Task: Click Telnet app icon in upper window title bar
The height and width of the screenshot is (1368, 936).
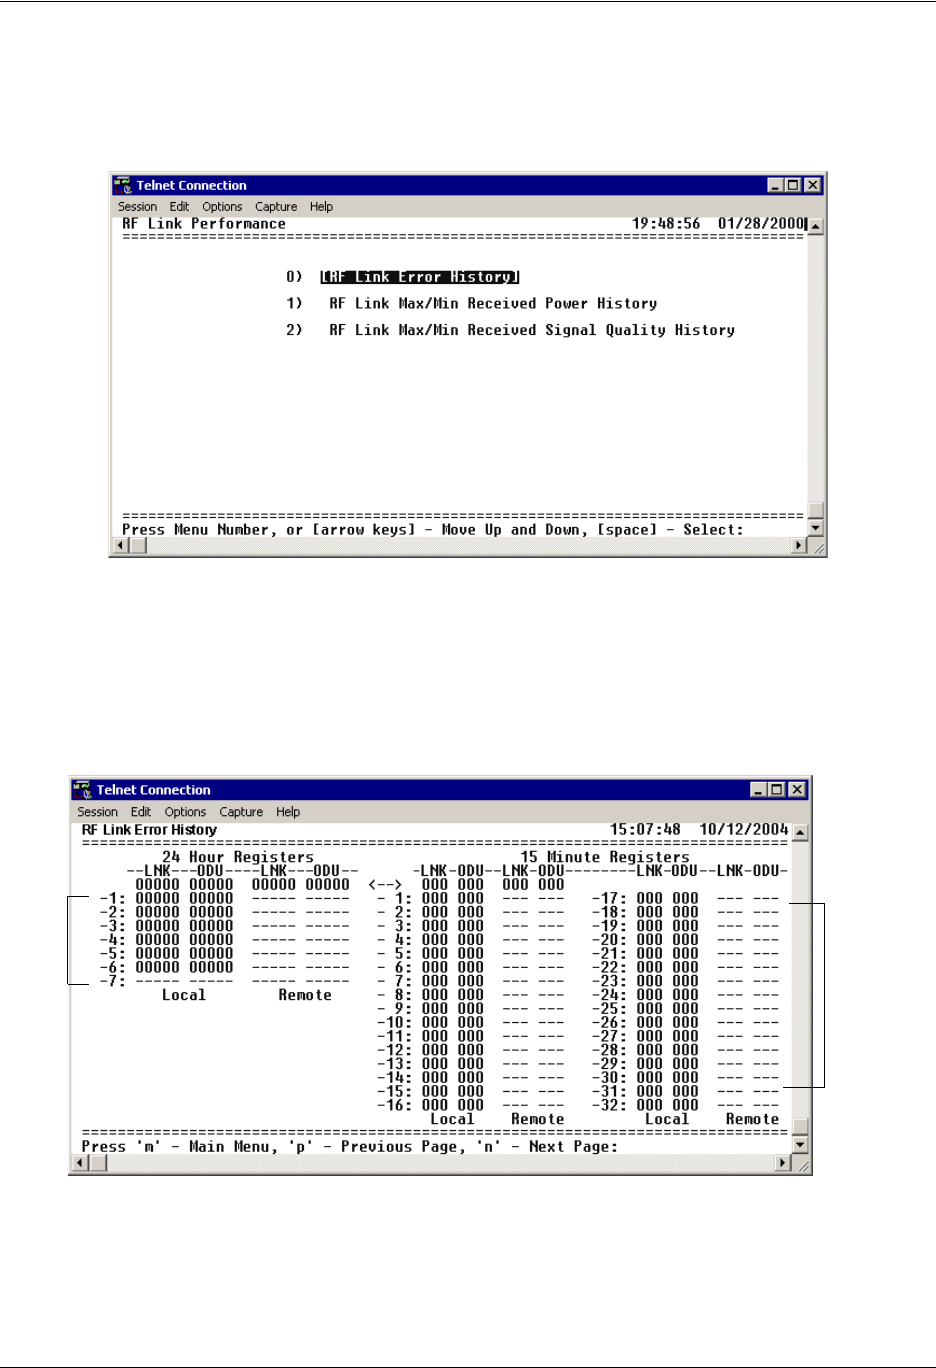Action: click(x=122, y=185)
